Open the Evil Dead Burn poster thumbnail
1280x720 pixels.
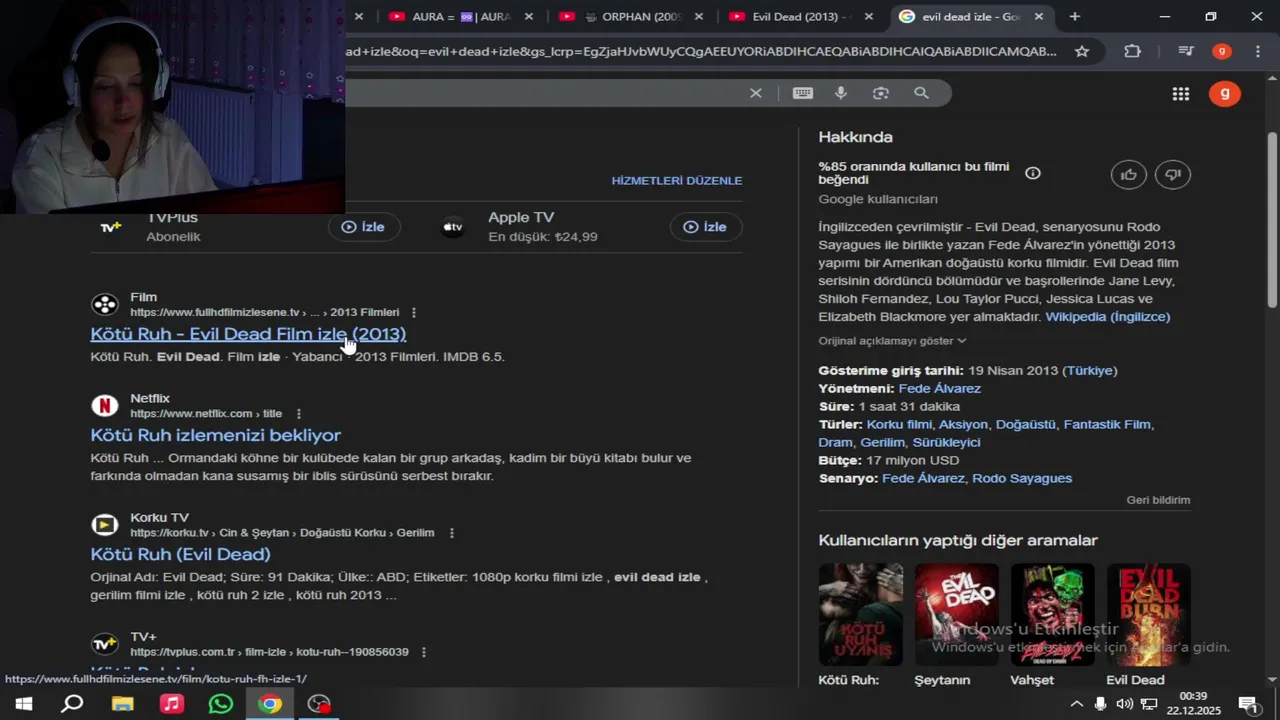[1148, 614]
